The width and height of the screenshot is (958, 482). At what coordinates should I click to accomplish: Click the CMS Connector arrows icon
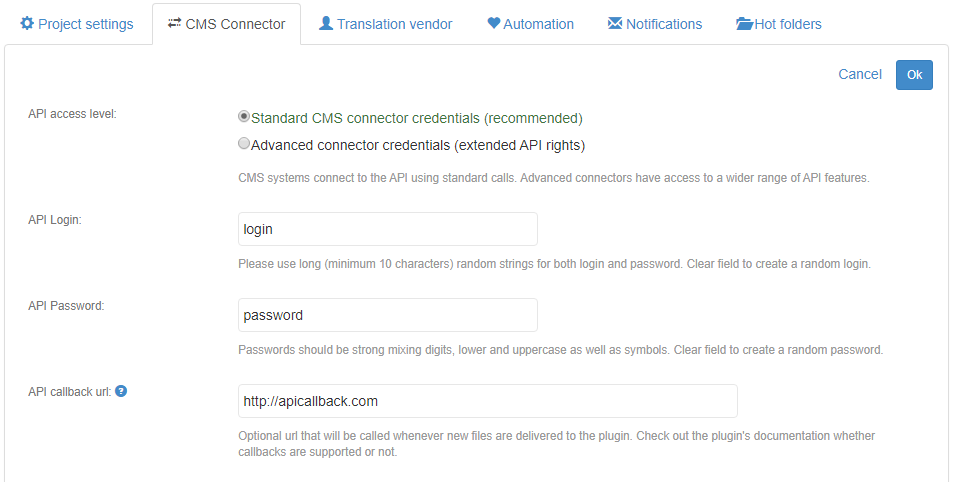click(x=175, y=23)
